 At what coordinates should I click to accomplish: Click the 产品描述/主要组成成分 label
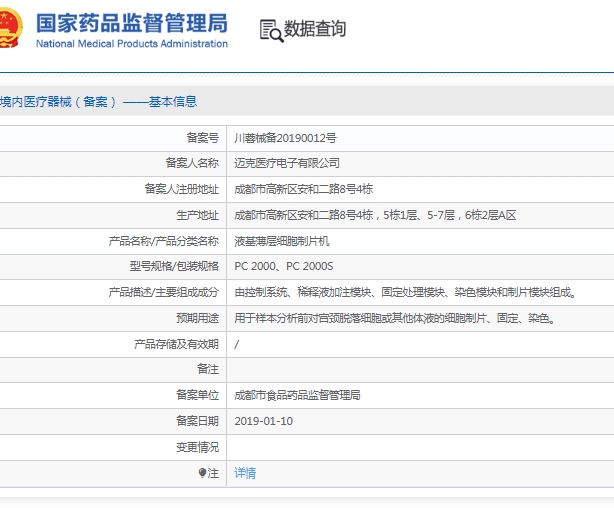click(x=164, y=292)
